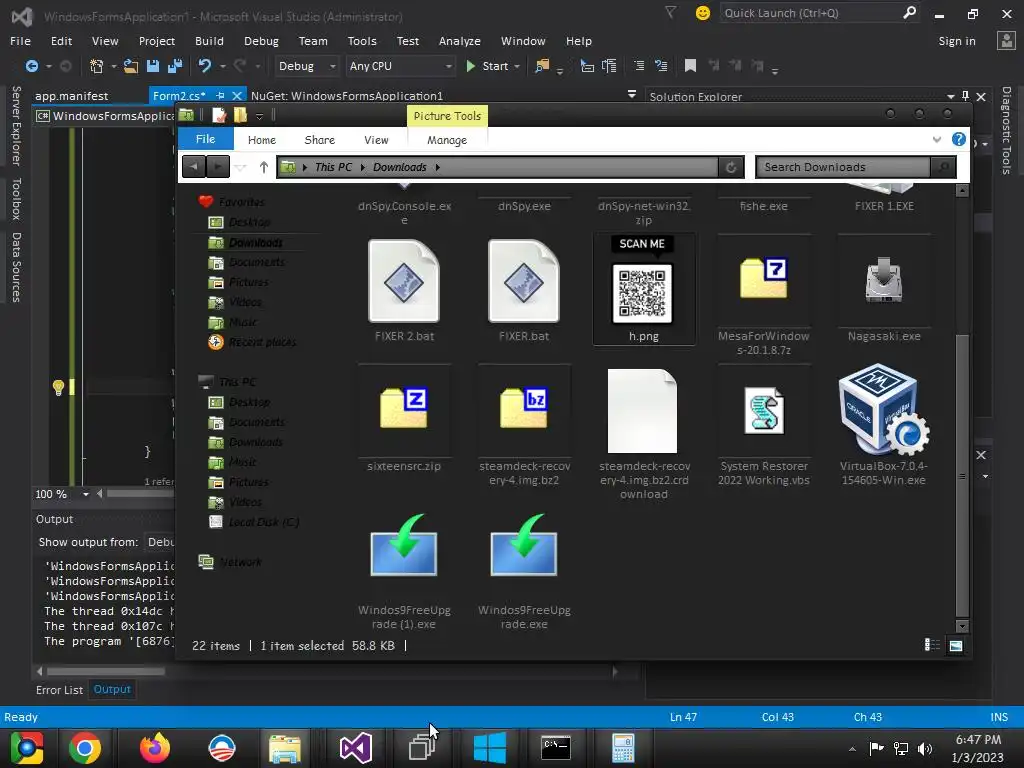The image size is (1024, 768).
Task: Open the Explorer Share ribbon tab
Action: tap(319, 140)
